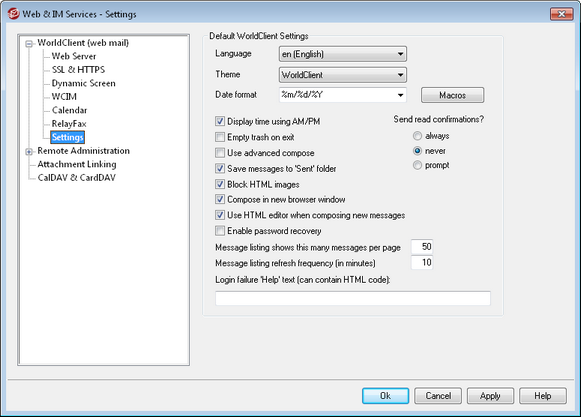Select 'prompt' read confirmation option
This screenshot has width=581, height=417.
tap(417, 165)
